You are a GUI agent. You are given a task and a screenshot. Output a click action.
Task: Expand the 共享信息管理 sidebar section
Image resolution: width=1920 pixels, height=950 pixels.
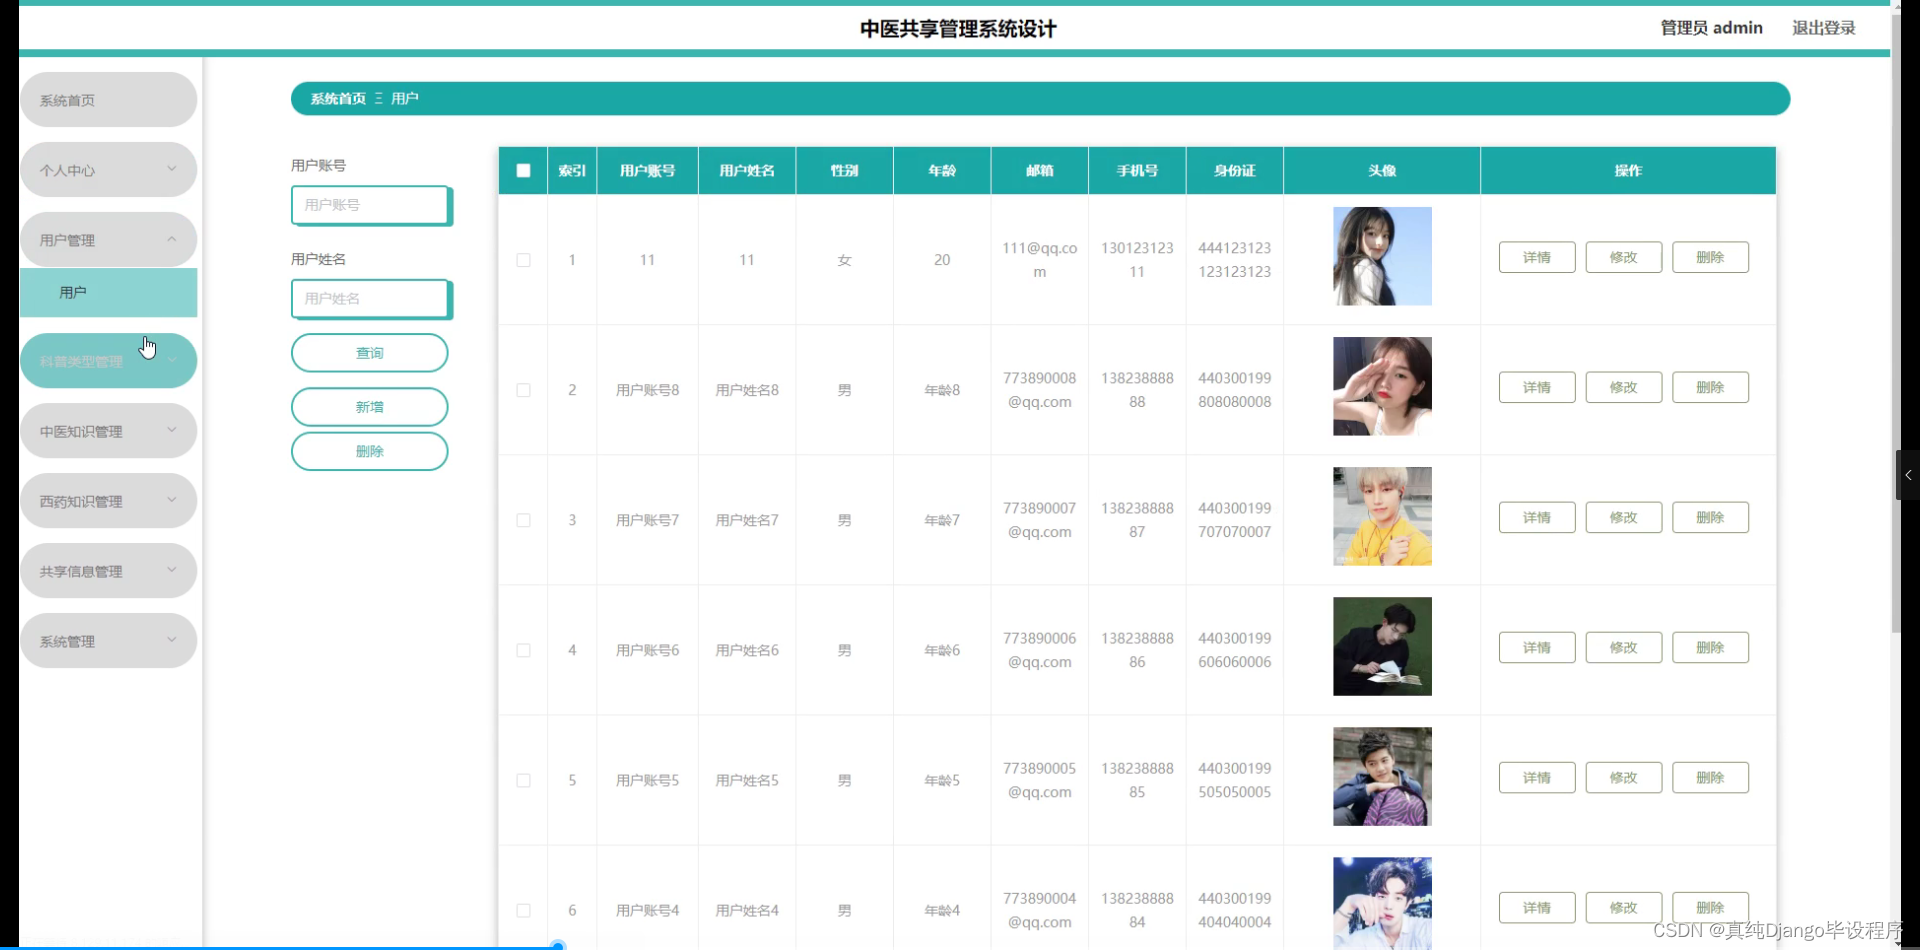tap(107, 570)
